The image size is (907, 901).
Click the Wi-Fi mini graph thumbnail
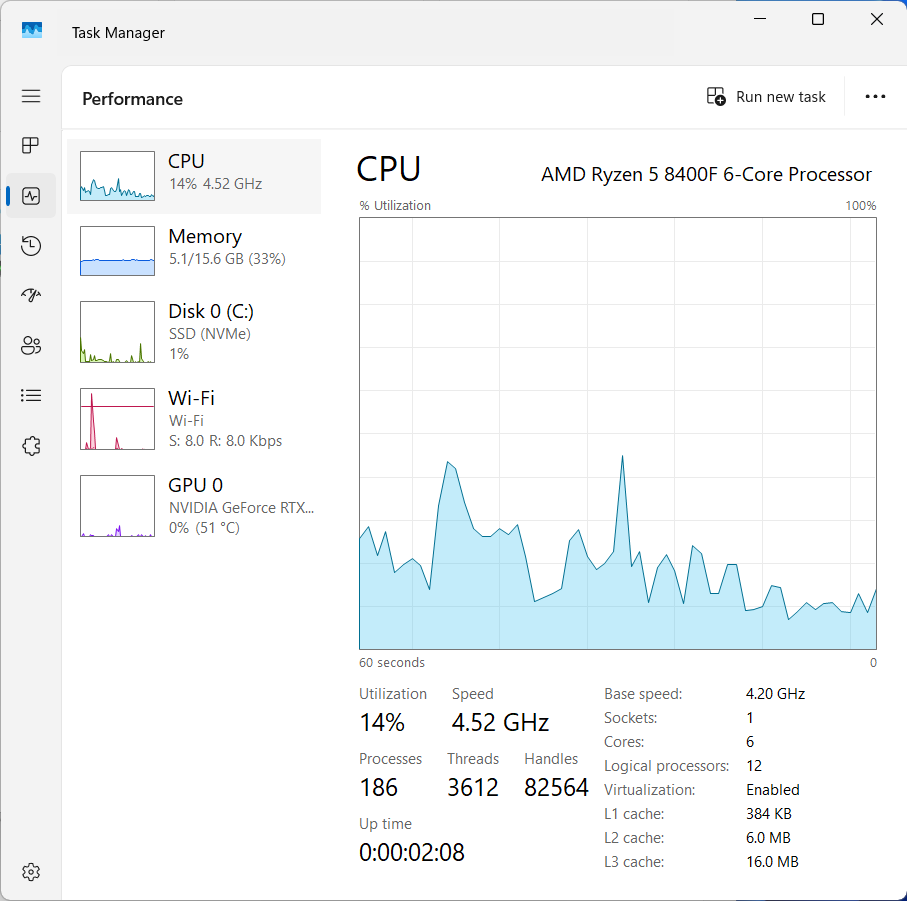(x=117, y=419)
